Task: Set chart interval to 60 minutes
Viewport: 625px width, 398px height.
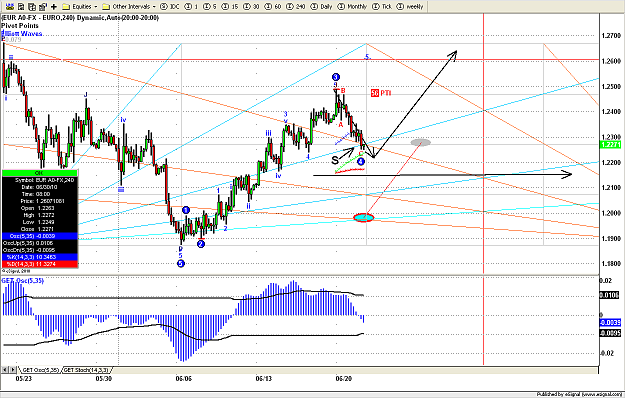Action: click(273, 6)
